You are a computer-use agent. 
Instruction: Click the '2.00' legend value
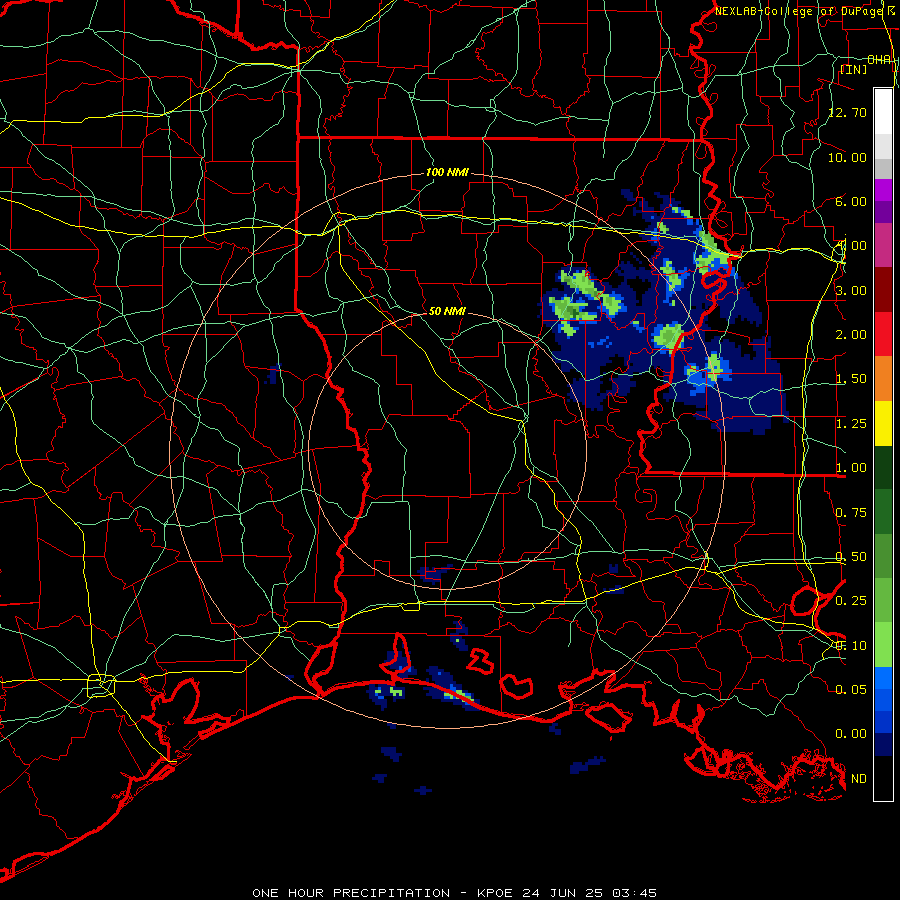(851, 335)
